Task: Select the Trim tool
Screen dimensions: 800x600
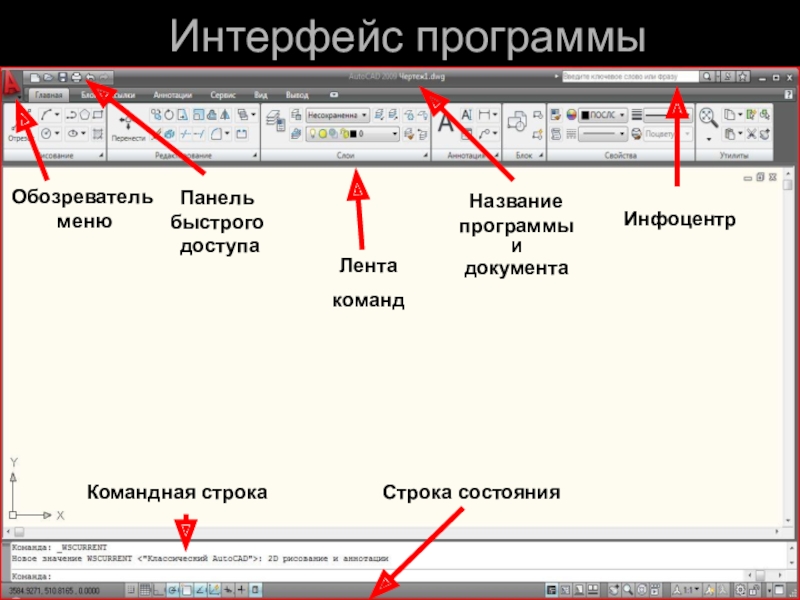Action: click(x=186, y=134)
